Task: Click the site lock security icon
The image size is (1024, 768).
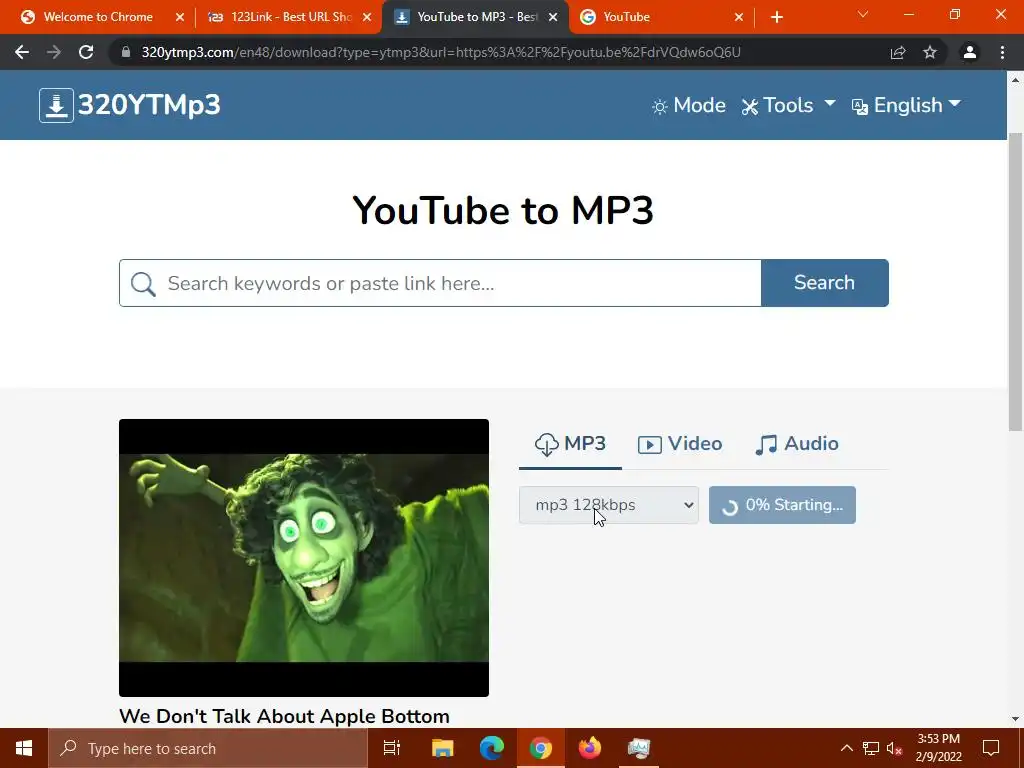Action: [x=126, y=52]
